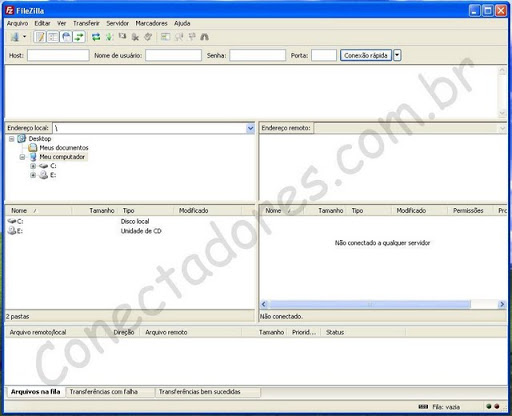Image resolution: width=512 pixels, height=416 pixels.
Task: Click the Porta port field
Action: click(x=324, y=55)
